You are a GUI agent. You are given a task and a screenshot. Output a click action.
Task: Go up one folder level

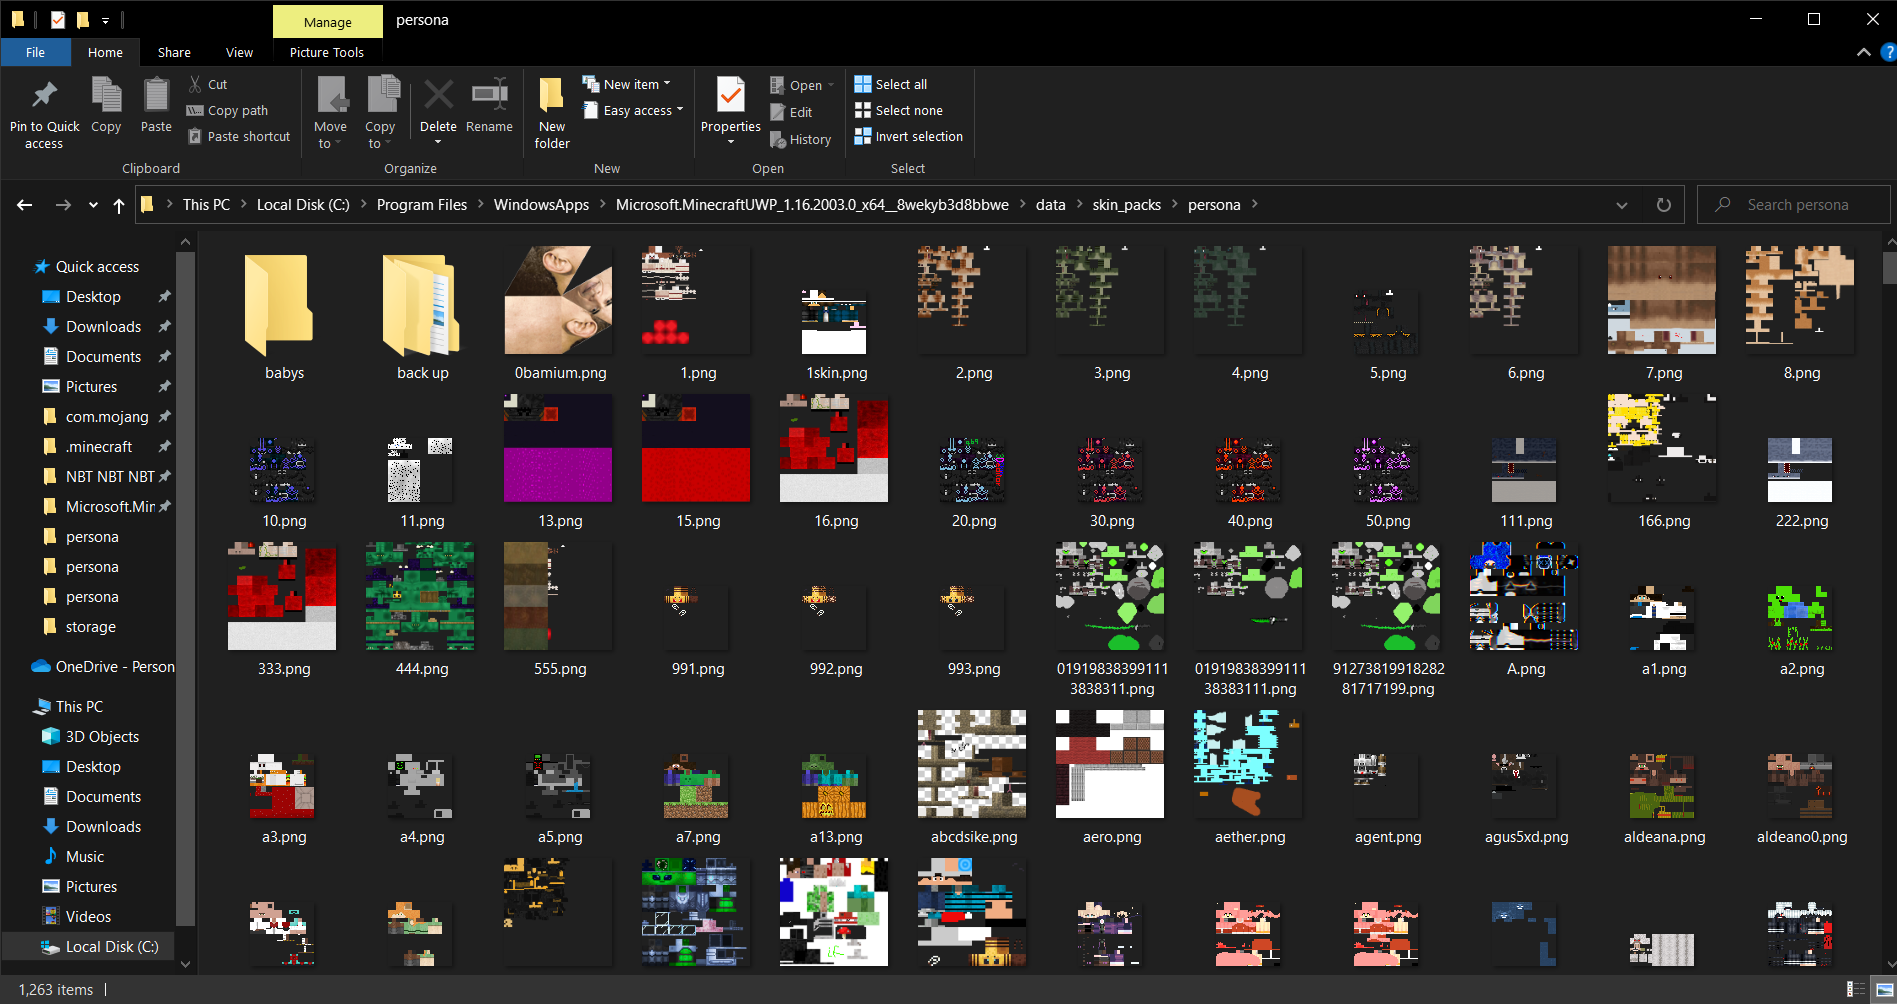click(x=119, y=205)
